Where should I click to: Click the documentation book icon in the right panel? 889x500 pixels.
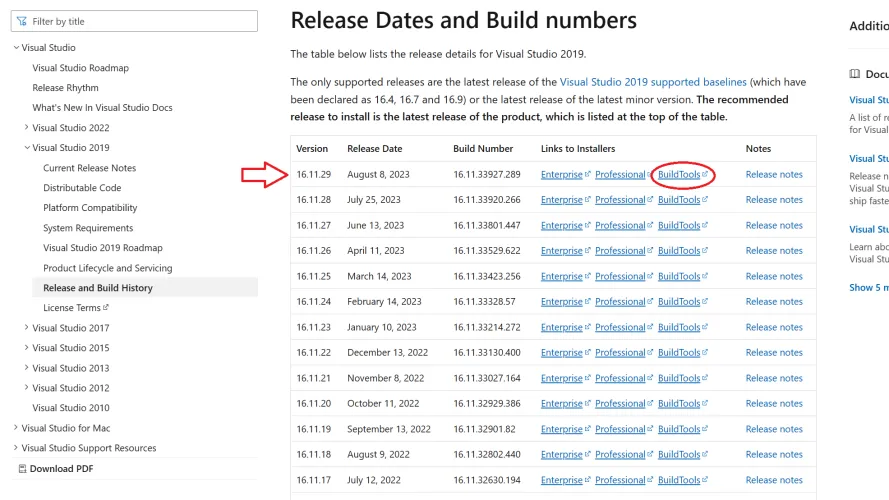855,74
